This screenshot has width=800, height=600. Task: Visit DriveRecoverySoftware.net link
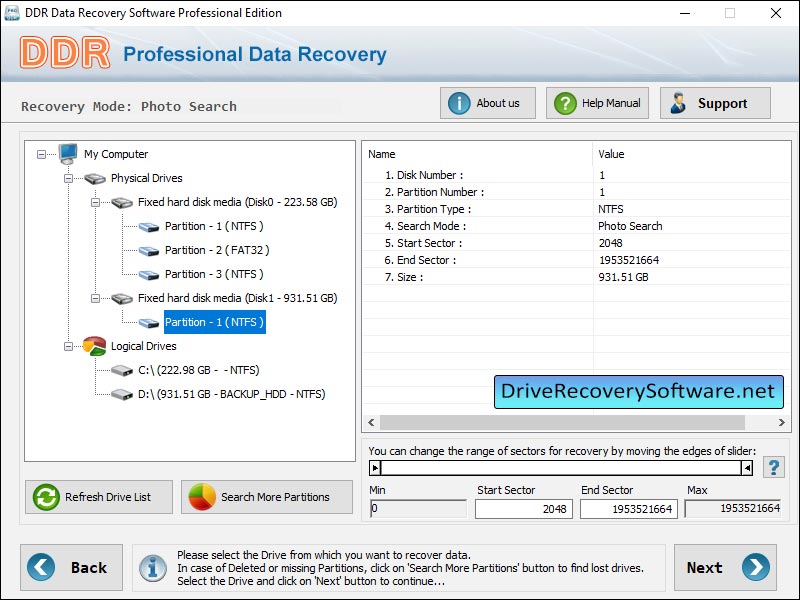[638, 392]
